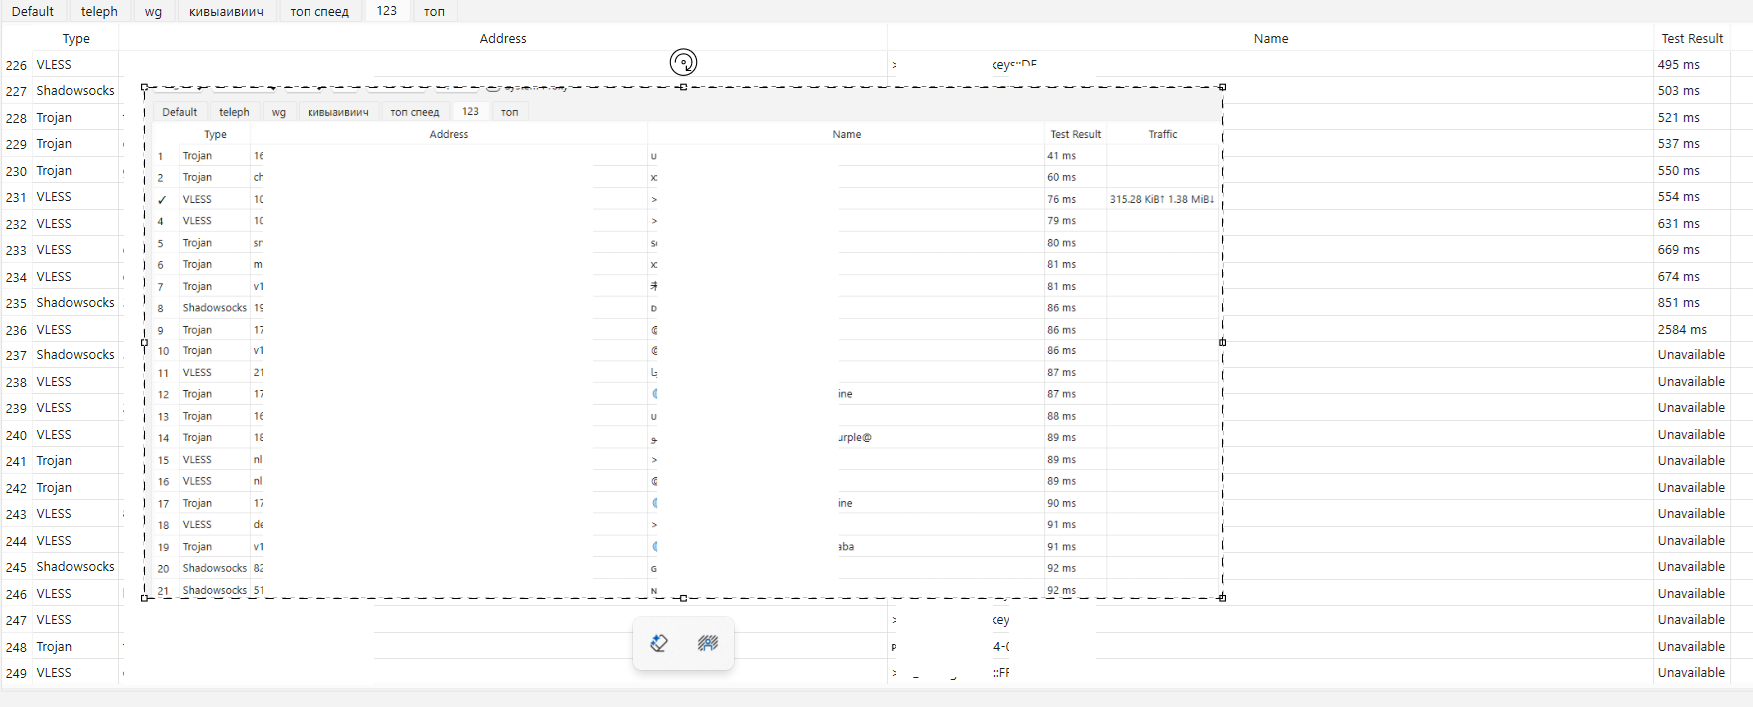Viewport: 1753px width, 707px height.
Task: Click 'Shadowsocks' in pasted row 8
Action: coord(214,307)
